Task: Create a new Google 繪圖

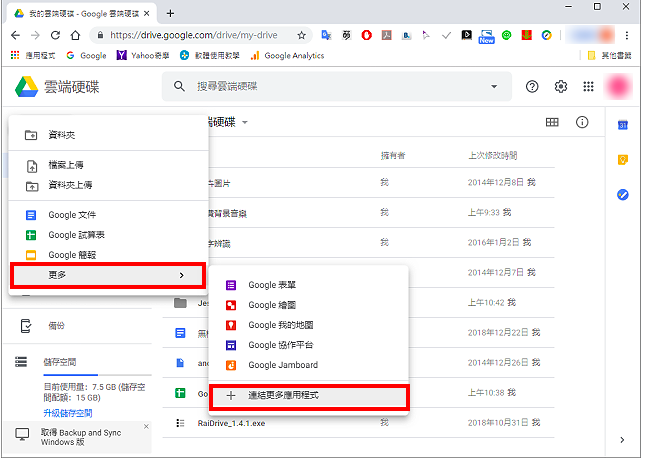Action: pos(308,305)
